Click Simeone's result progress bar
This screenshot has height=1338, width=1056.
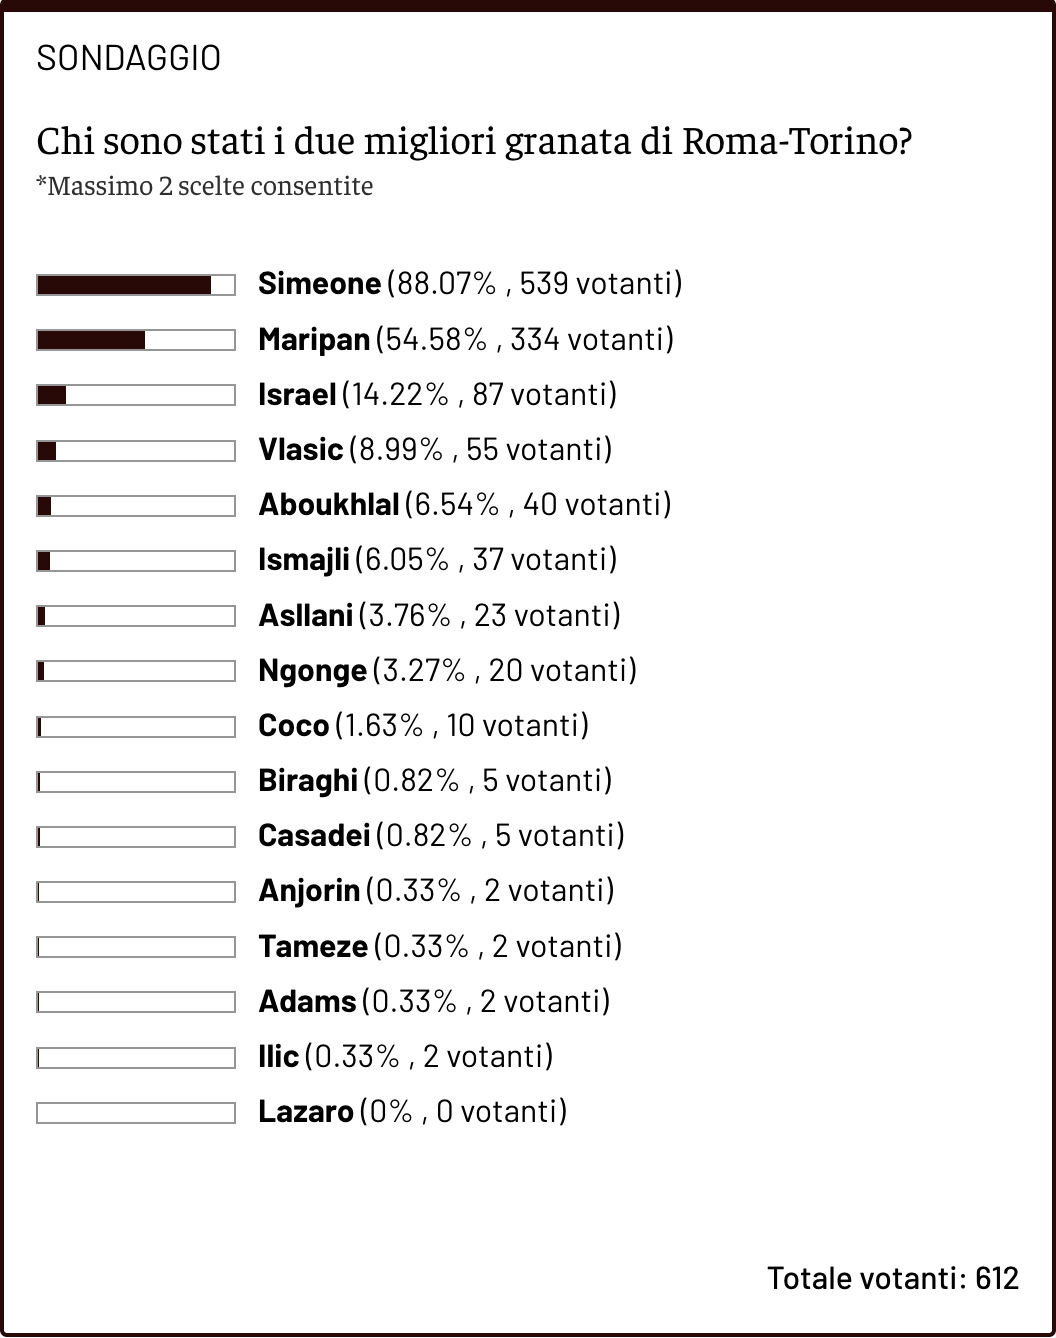[x=136, y=285]
